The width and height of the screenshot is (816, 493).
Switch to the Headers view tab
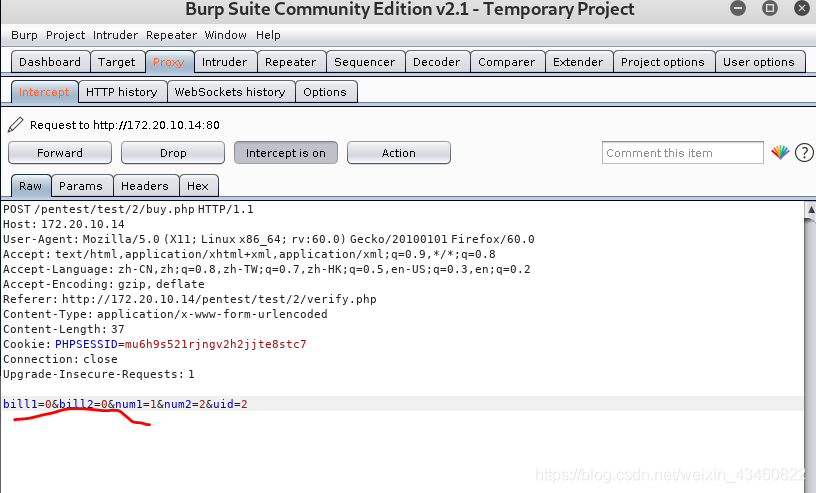pyautogui.click(x=145, y=186)
